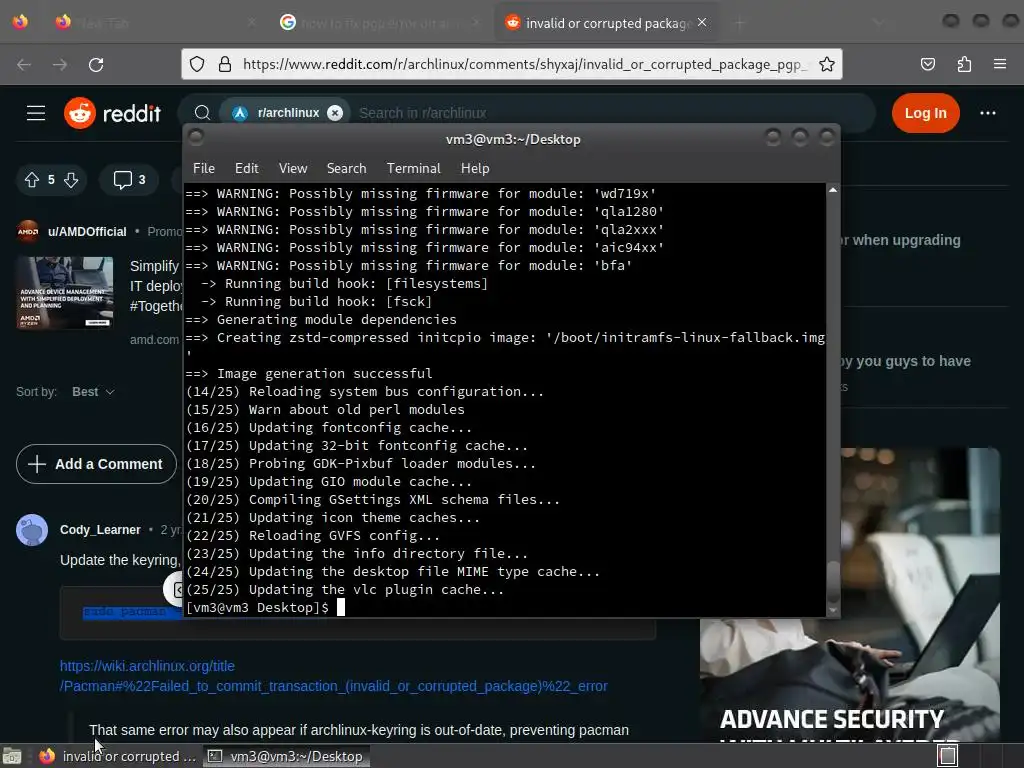This screenshot has height=768, width=1024.
Task: Remove the r/archlinux search filter
Action: tap(335, 113)
